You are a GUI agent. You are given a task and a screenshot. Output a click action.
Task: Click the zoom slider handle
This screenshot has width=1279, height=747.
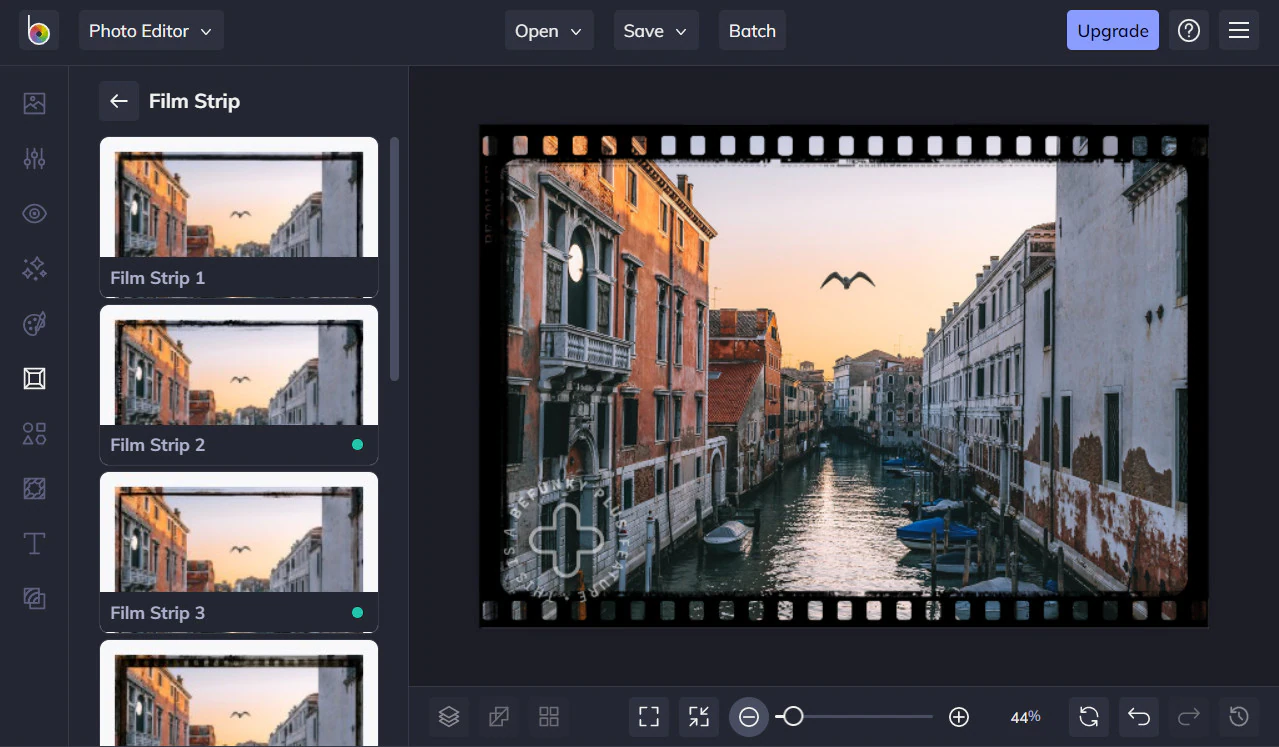click(793, 716)
